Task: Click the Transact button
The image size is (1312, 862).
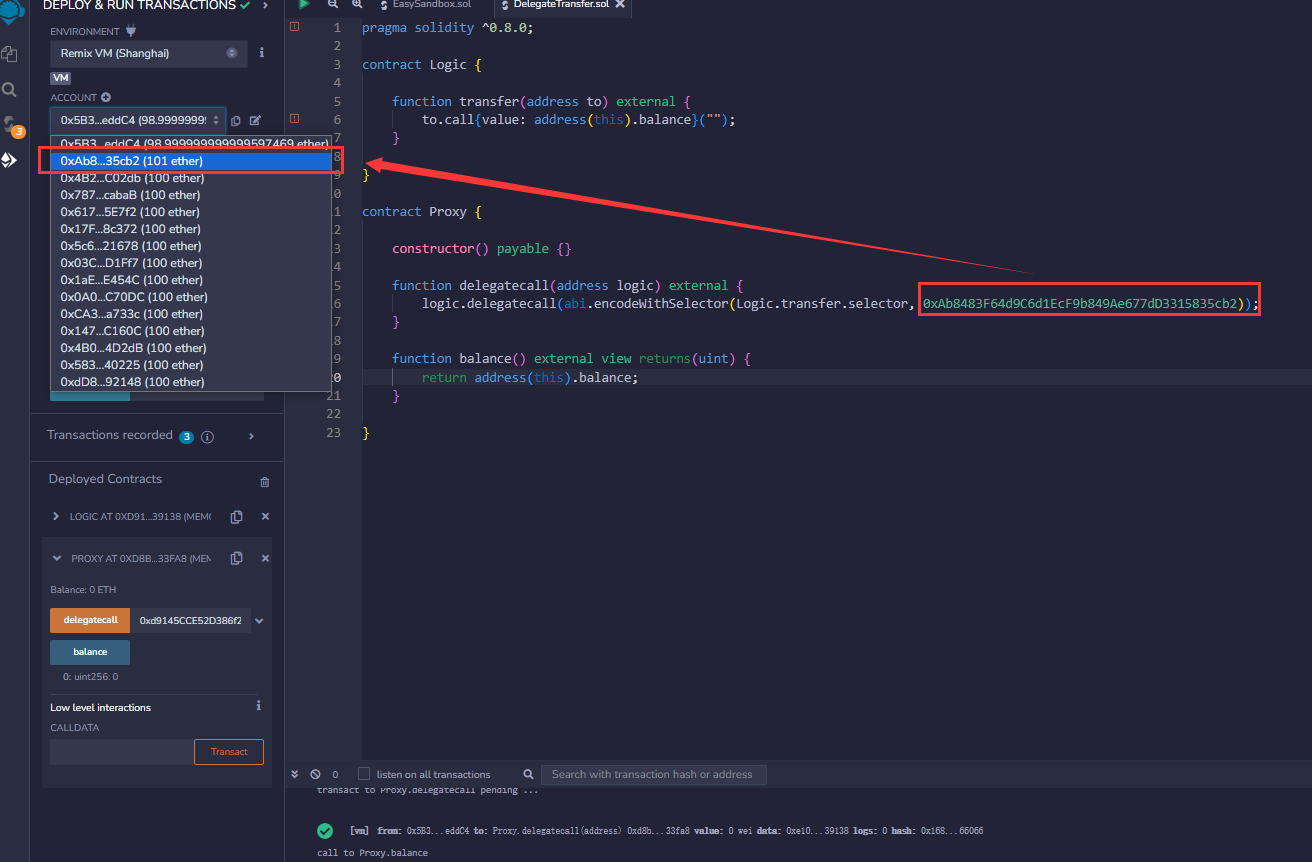Action: point(229,752)
